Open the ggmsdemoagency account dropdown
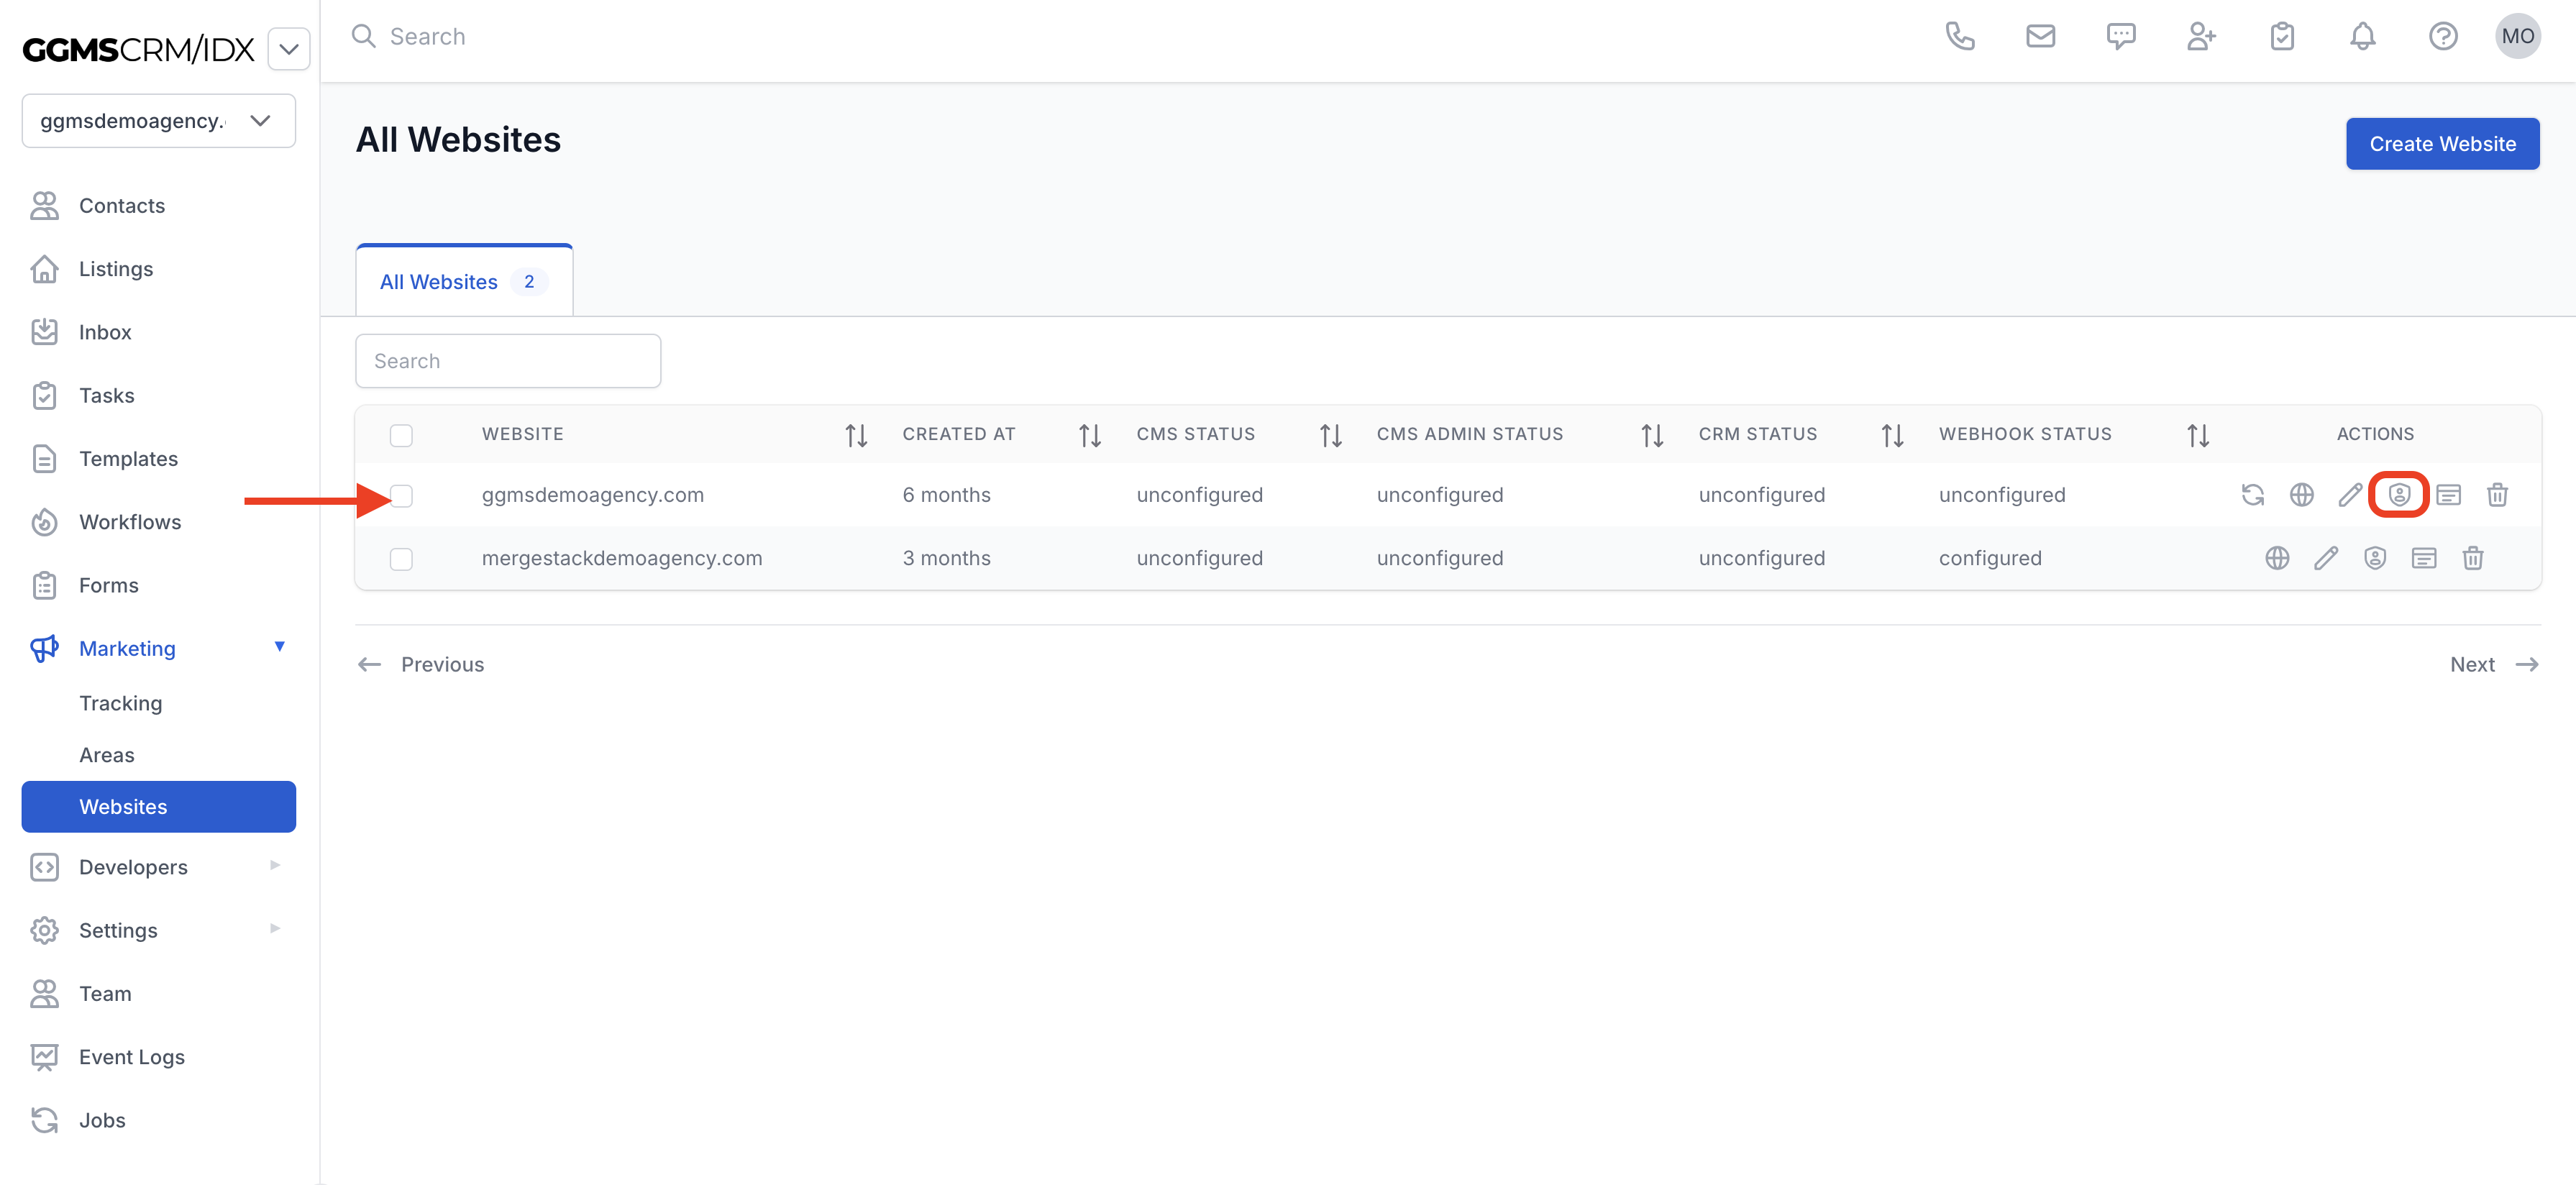The height and width of the screenshot is (1185, 2576). click(x=158, y=121)
